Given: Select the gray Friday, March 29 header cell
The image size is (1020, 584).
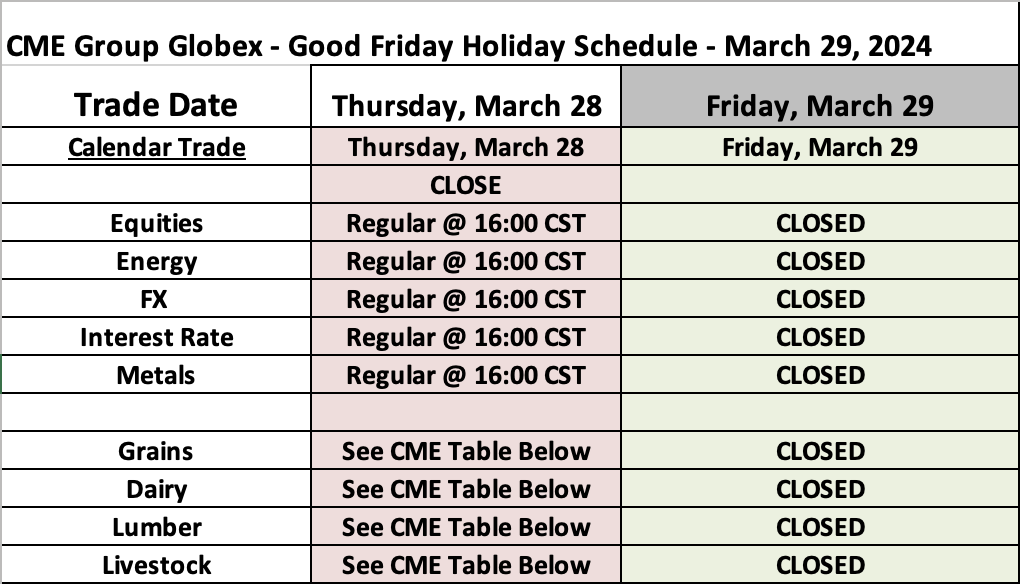Looking at the screenshot, I should click(819, 105).
